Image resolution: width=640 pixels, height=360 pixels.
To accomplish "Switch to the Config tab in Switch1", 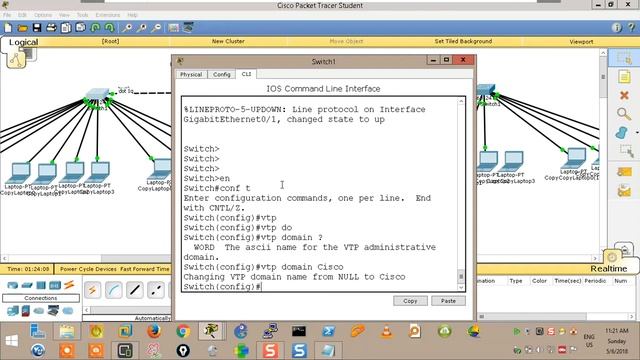I will pos(222,74).
